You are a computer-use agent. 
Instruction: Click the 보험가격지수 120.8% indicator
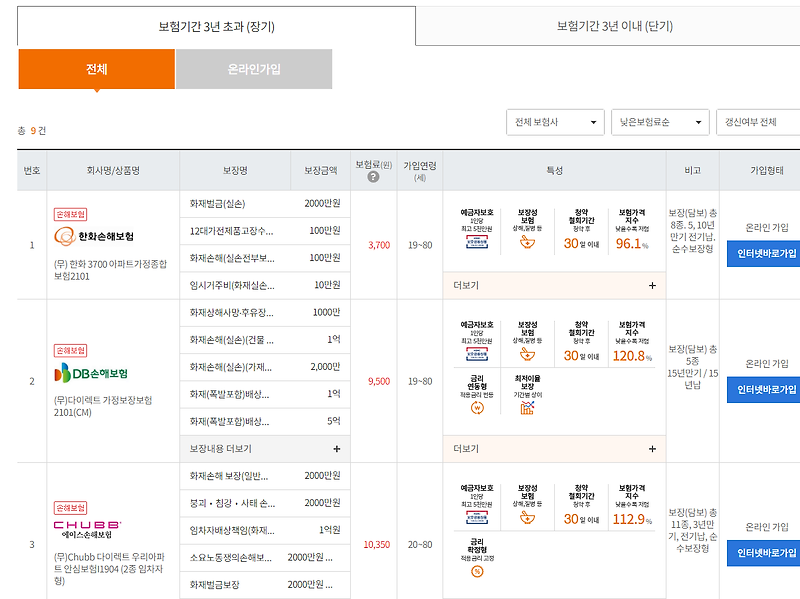tap(632, 342)
